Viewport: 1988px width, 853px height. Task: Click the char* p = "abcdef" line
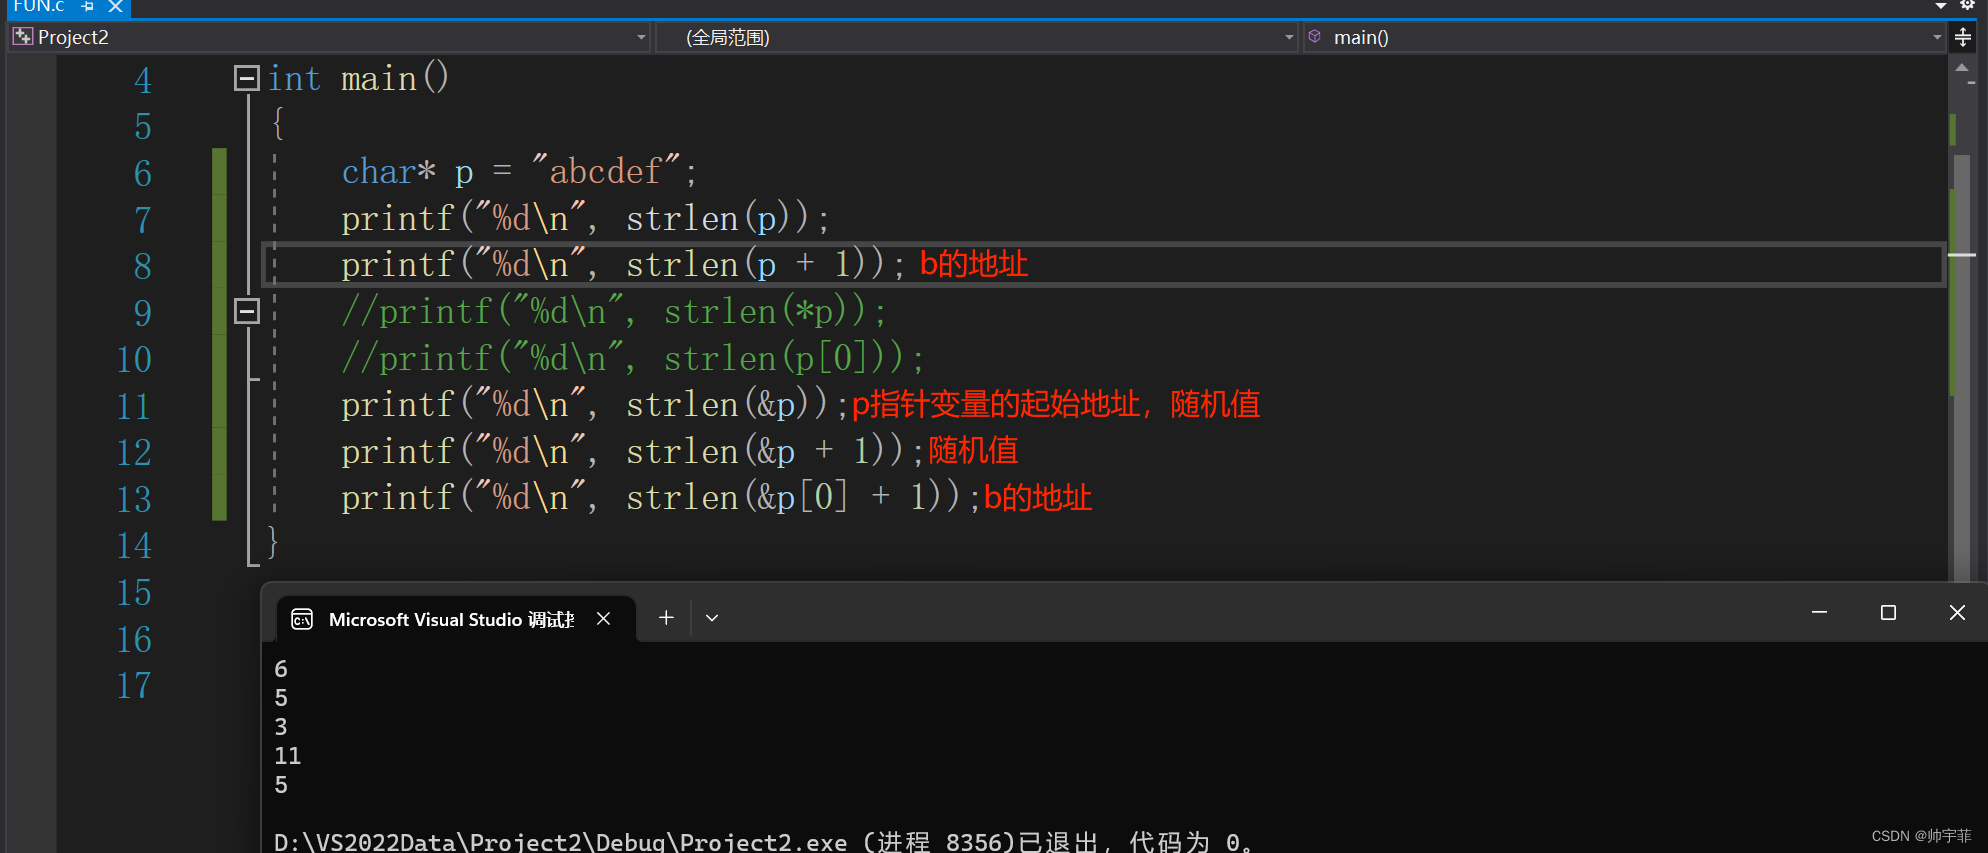519,172
